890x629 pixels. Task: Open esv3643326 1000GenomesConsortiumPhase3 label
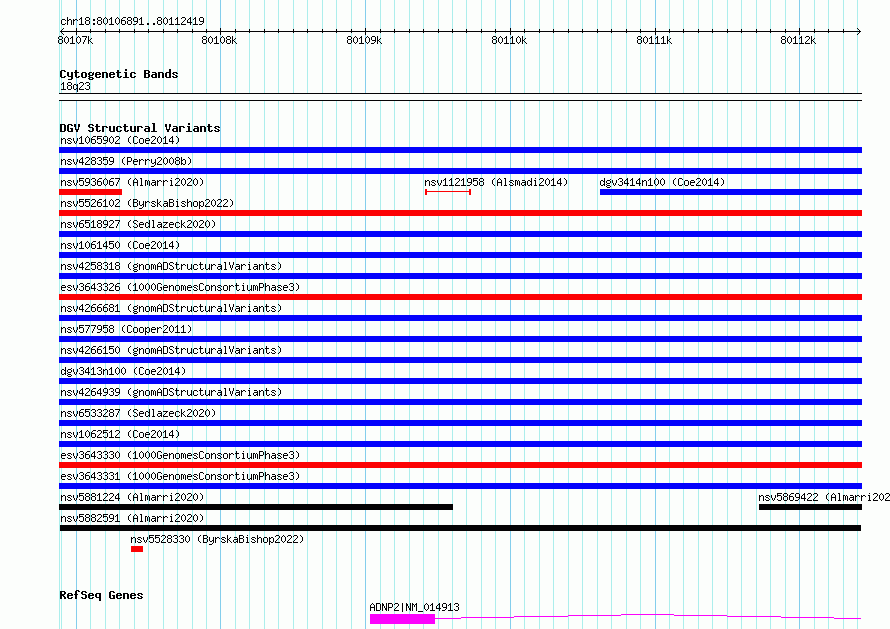coord(180,287)
